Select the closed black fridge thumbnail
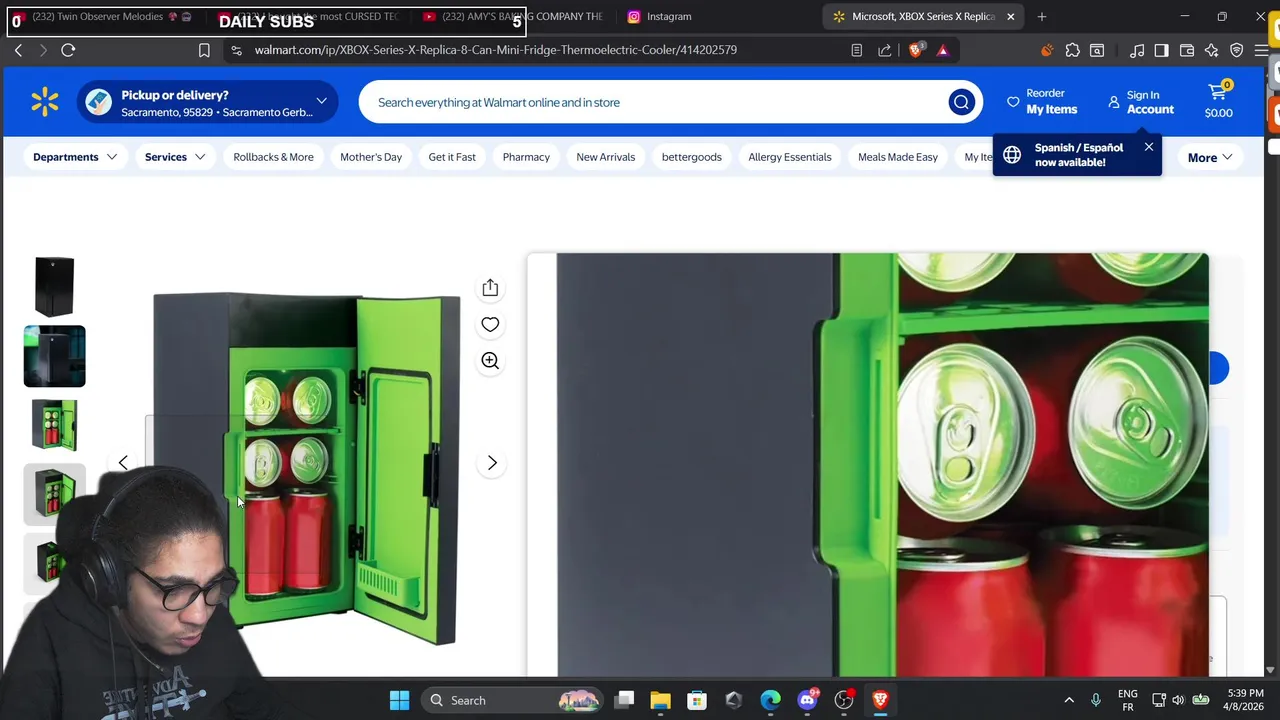 [54, 287]
